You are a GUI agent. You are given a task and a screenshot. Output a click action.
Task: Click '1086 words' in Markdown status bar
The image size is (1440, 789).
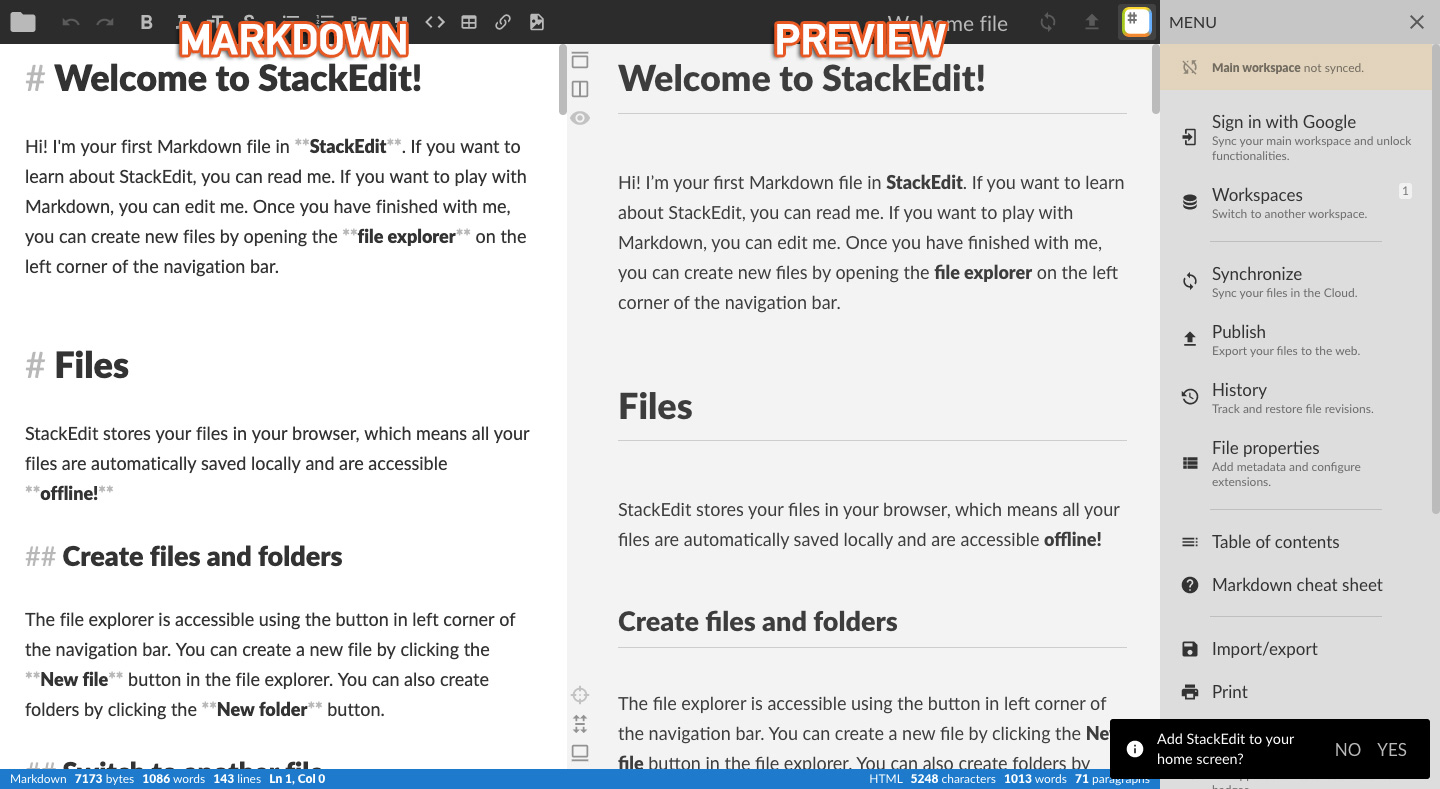point(173,779)
